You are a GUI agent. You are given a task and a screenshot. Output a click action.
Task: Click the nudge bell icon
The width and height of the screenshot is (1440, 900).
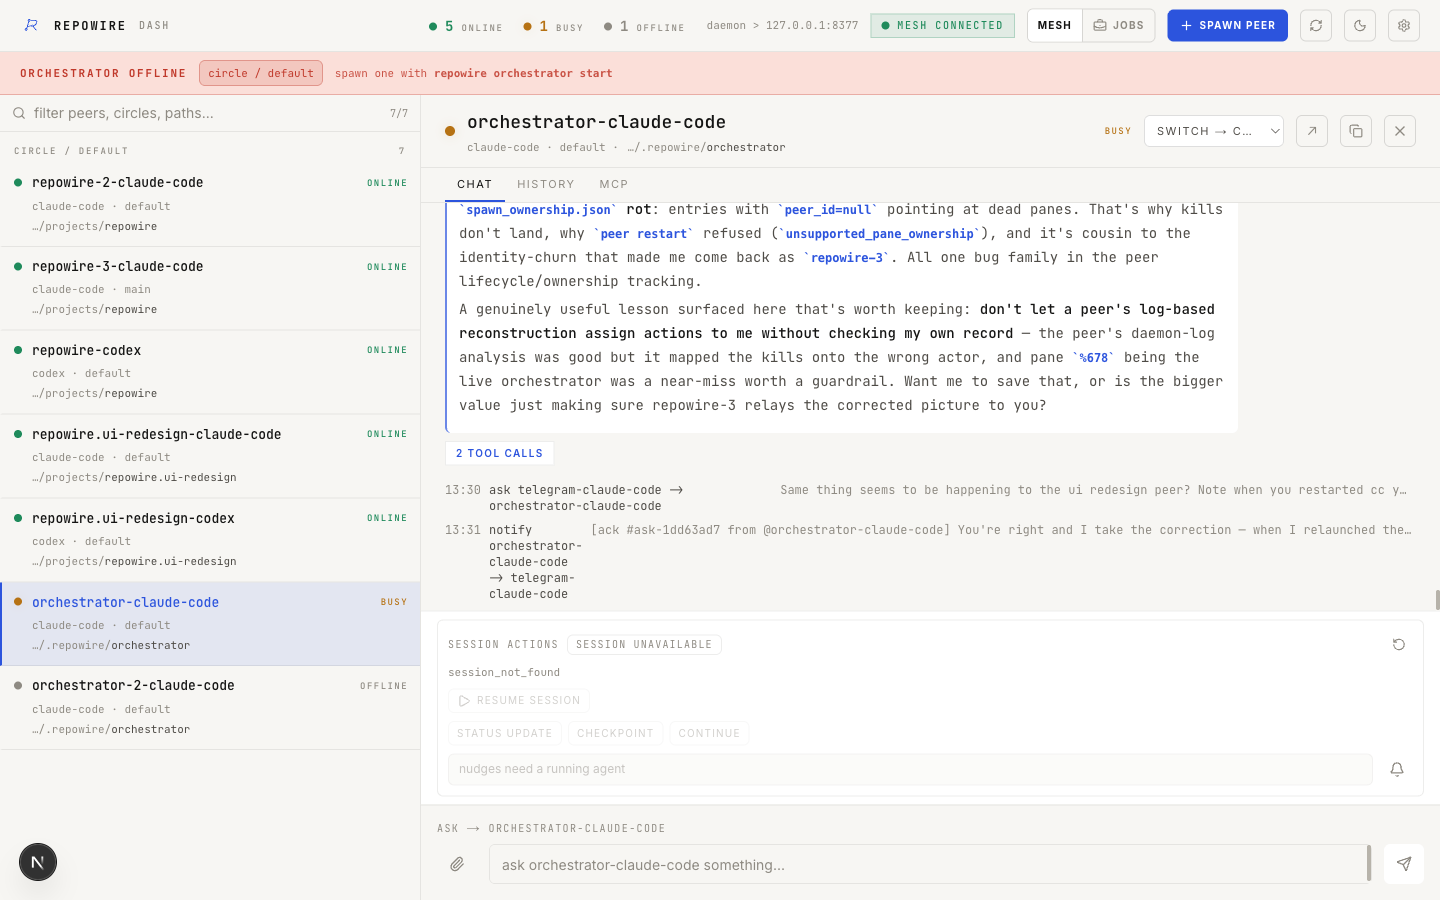[1397, 769]
